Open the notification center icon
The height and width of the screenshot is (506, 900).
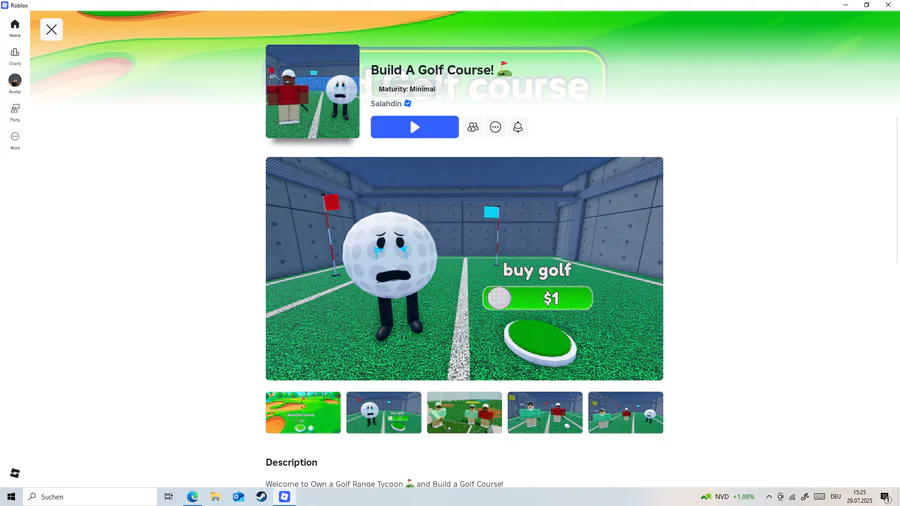(x=886, y=497)
